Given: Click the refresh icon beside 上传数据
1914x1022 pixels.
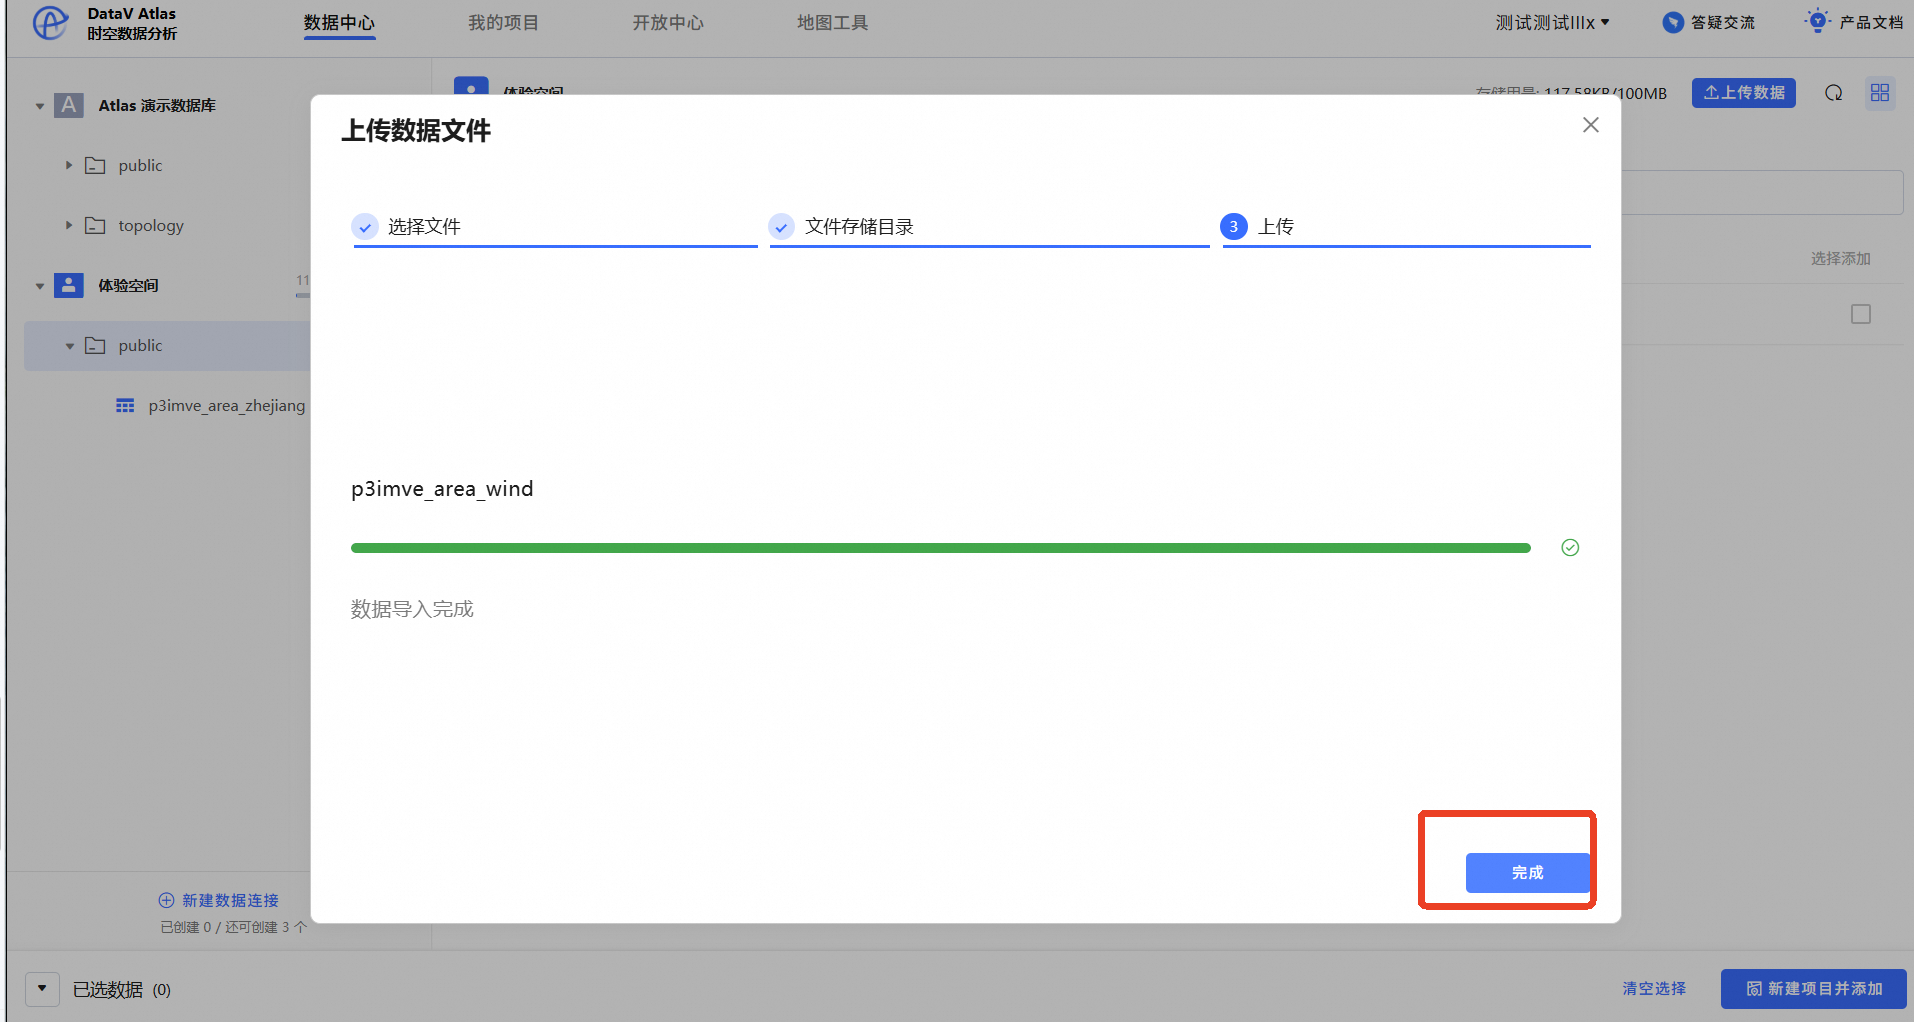Looking at the screenshot, I should [1833, 93].
